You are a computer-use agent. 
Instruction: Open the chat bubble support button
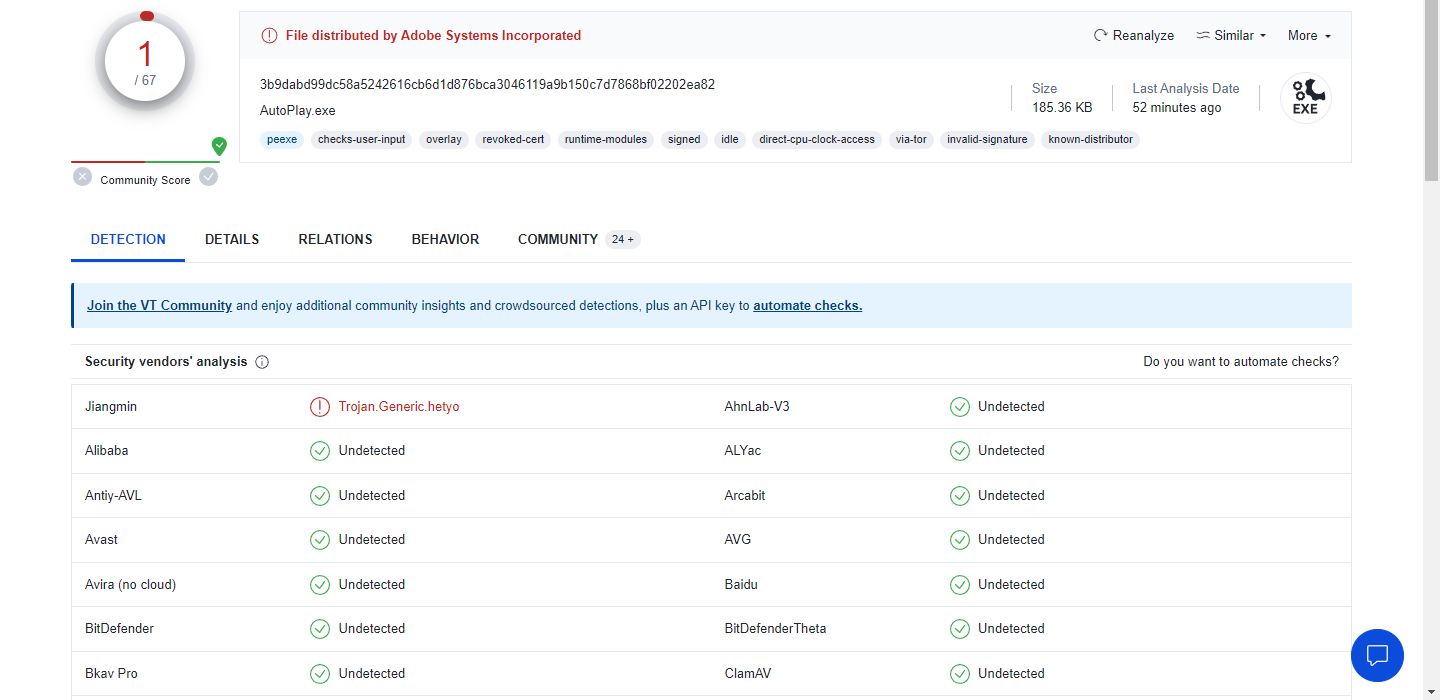[x=1377, y=655]
